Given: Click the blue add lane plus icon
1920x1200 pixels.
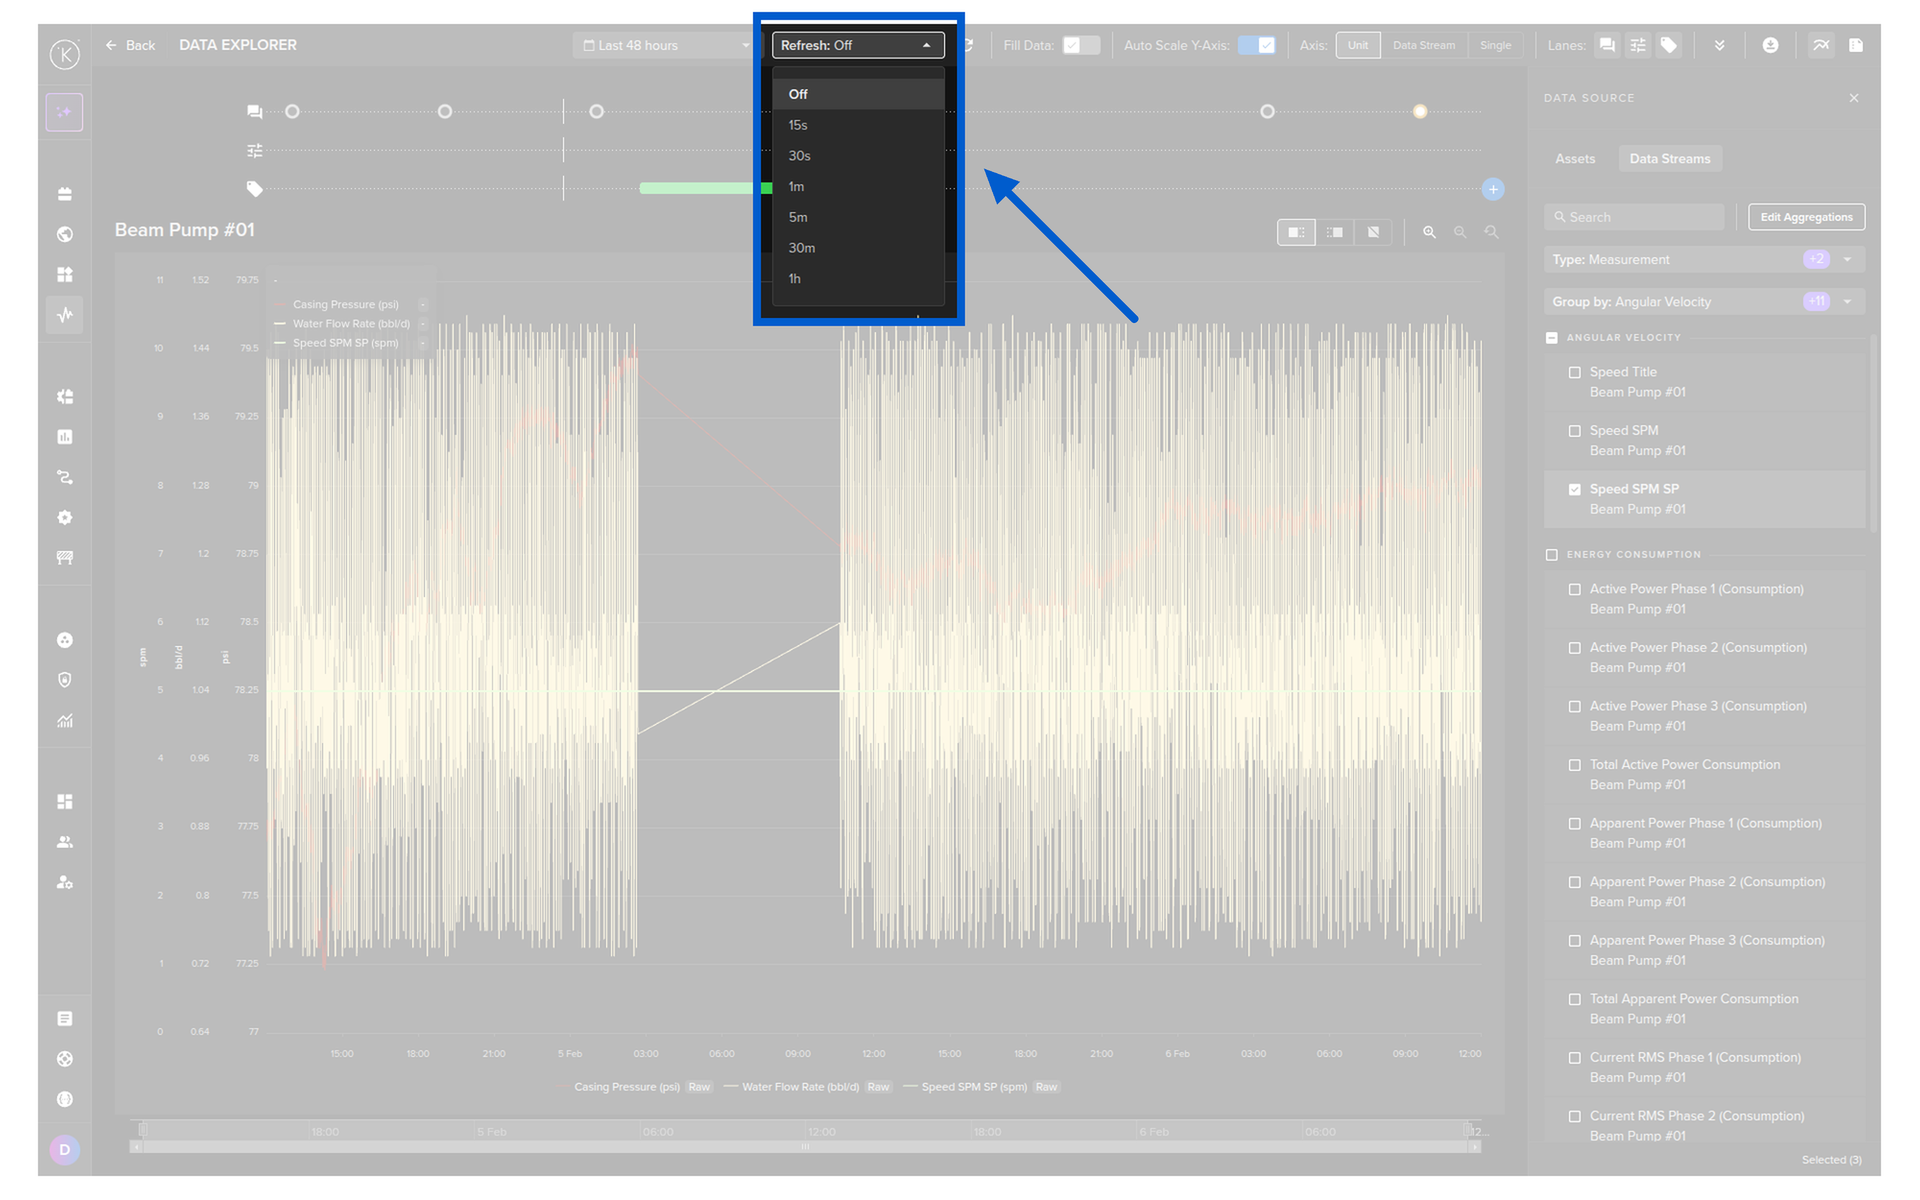Looking at the screenshot, I should coord(1493,189).
